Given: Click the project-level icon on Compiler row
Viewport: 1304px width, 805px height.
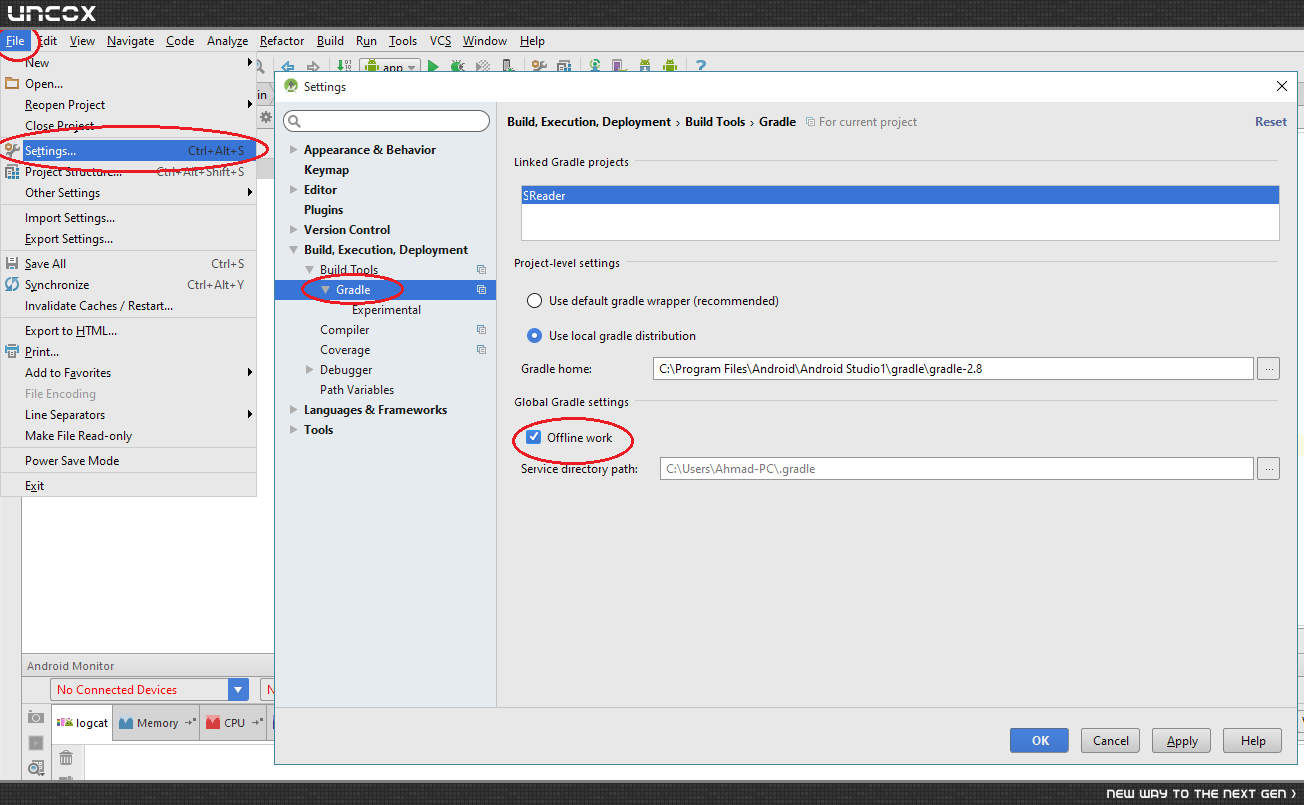Looking at the screenshot, I should click(x=481, y=330).
